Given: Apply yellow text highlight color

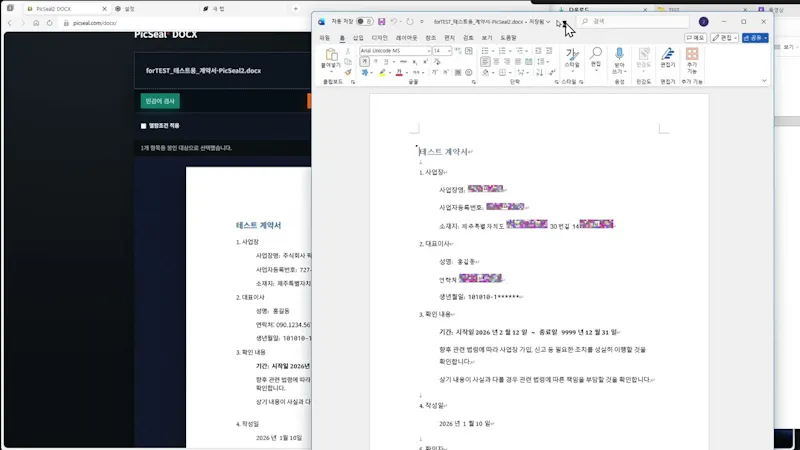Looking at the screenshot, I should (x=382, y=72).
